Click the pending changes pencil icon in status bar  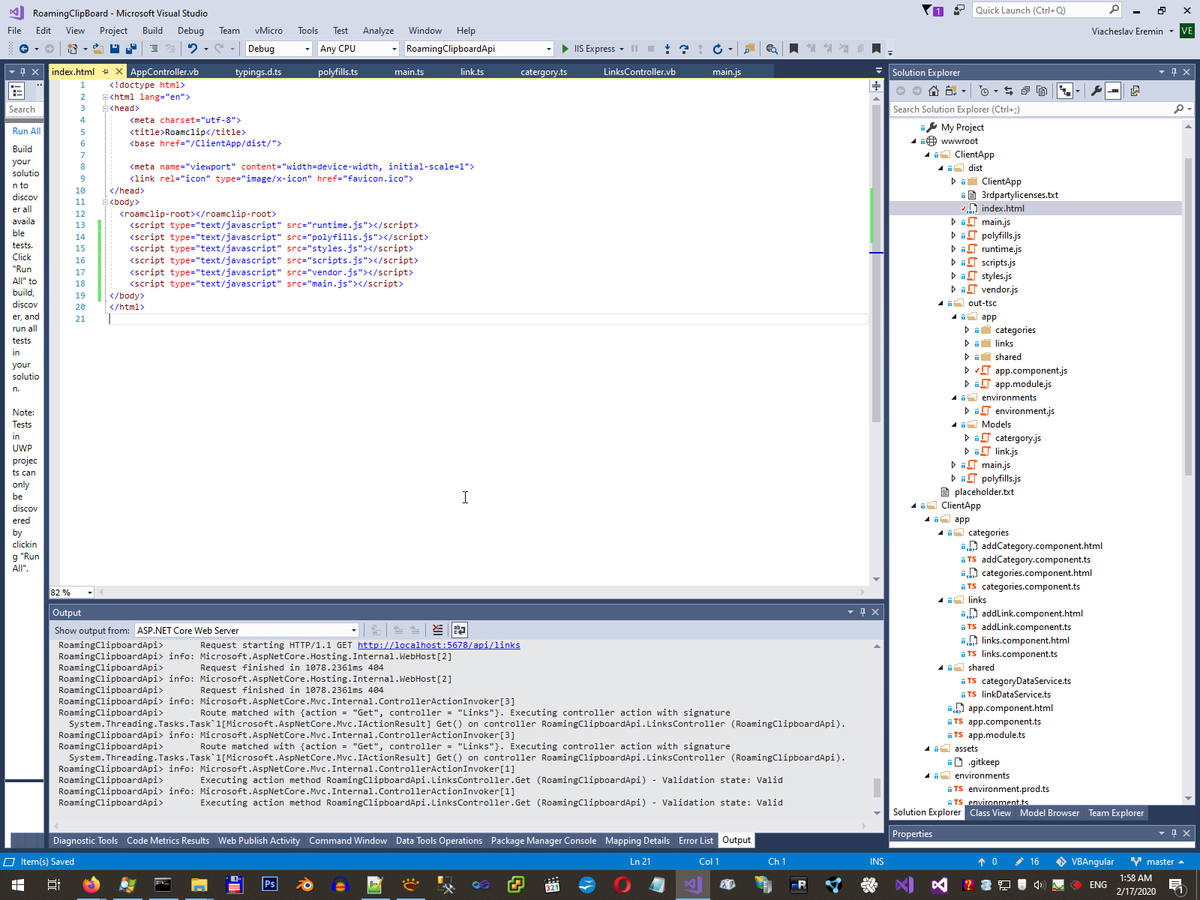coord(1018,861)
